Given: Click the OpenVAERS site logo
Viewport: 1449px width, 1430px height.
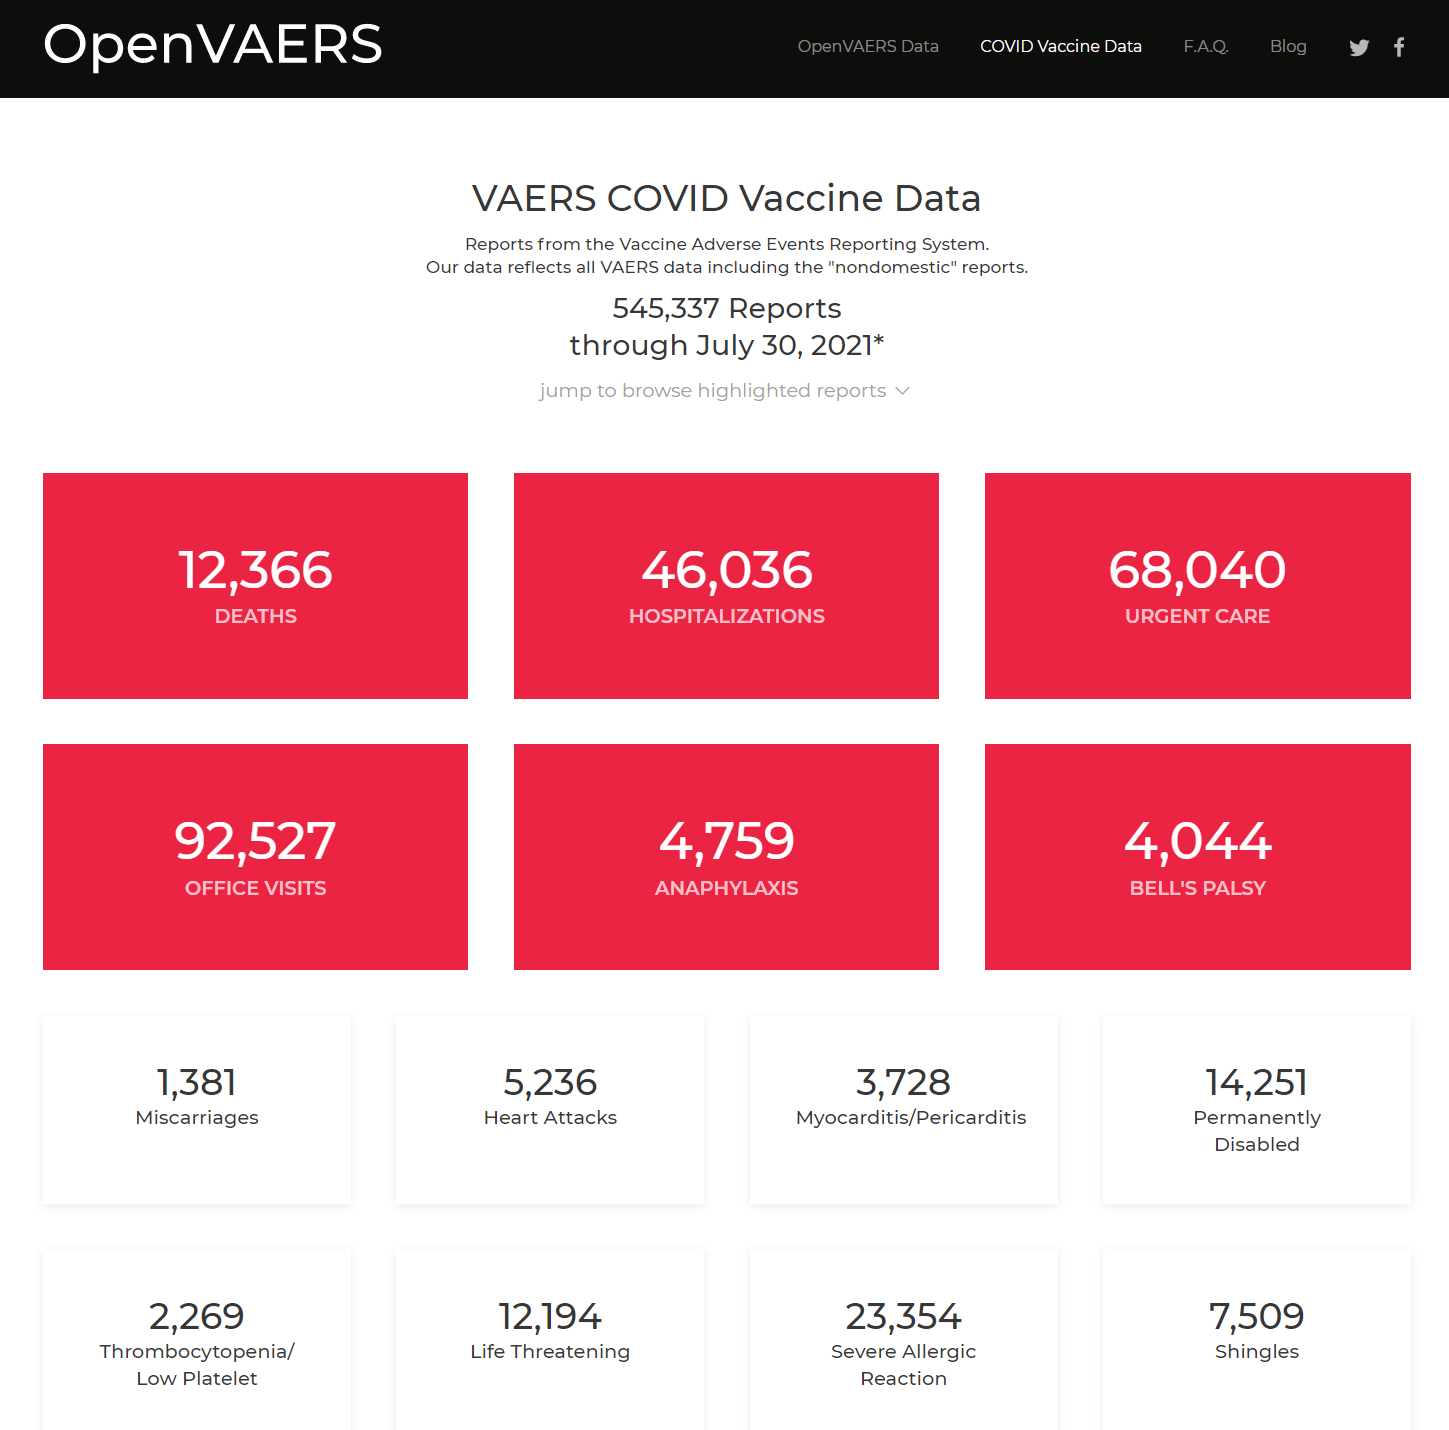Looking at the screenshot, I should (x=213, y=46).
